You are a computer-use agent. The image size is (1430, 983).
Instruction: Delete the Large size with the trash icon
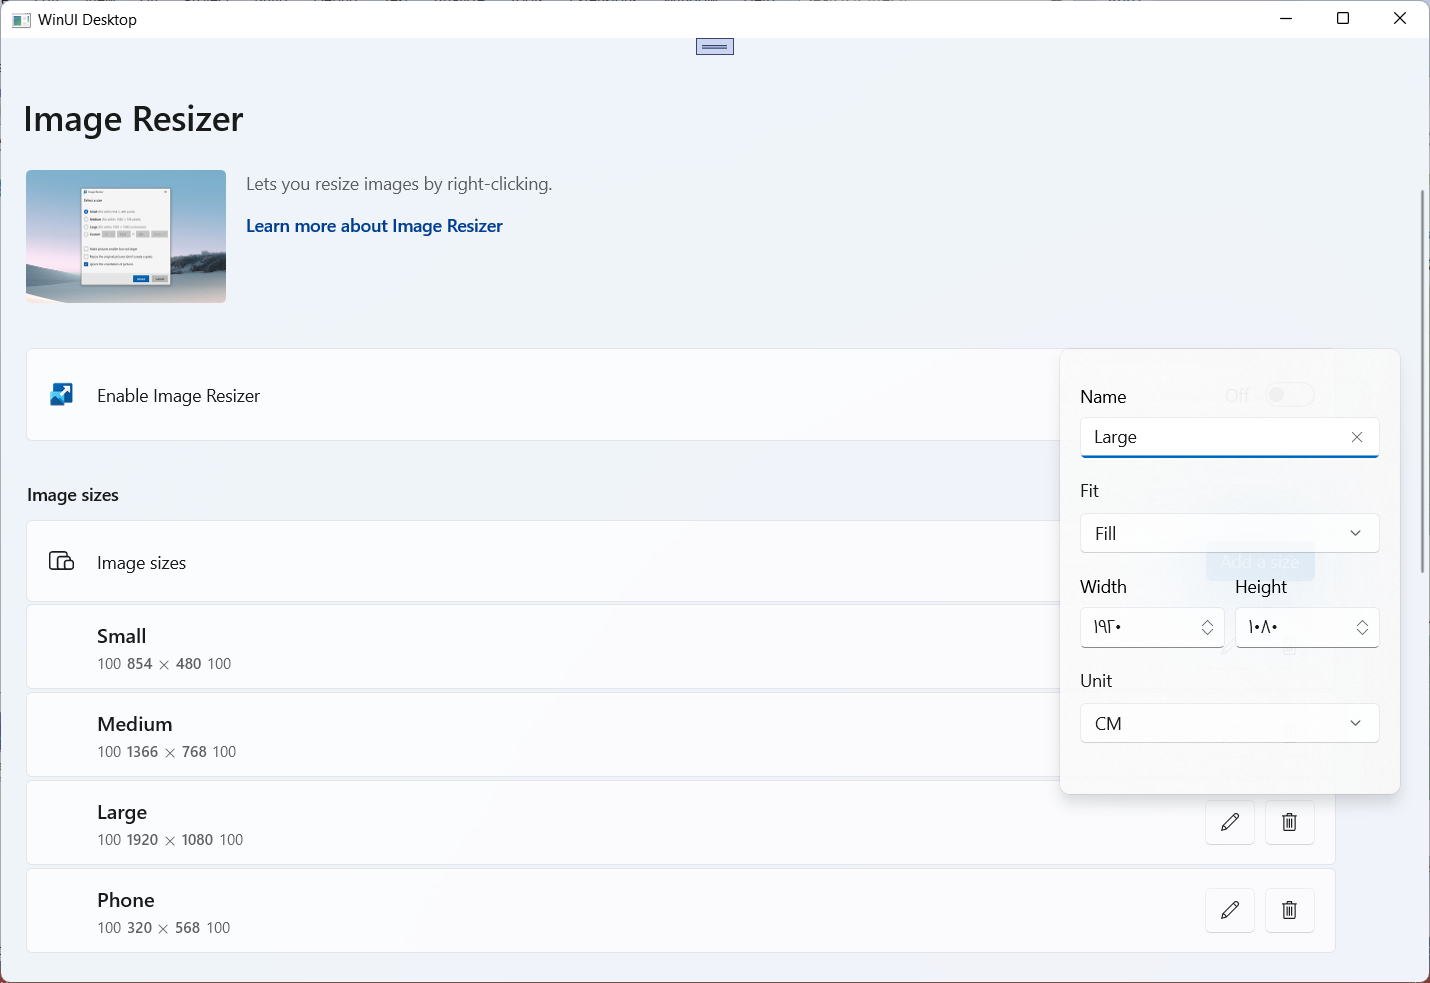[x=1289, y=822]
